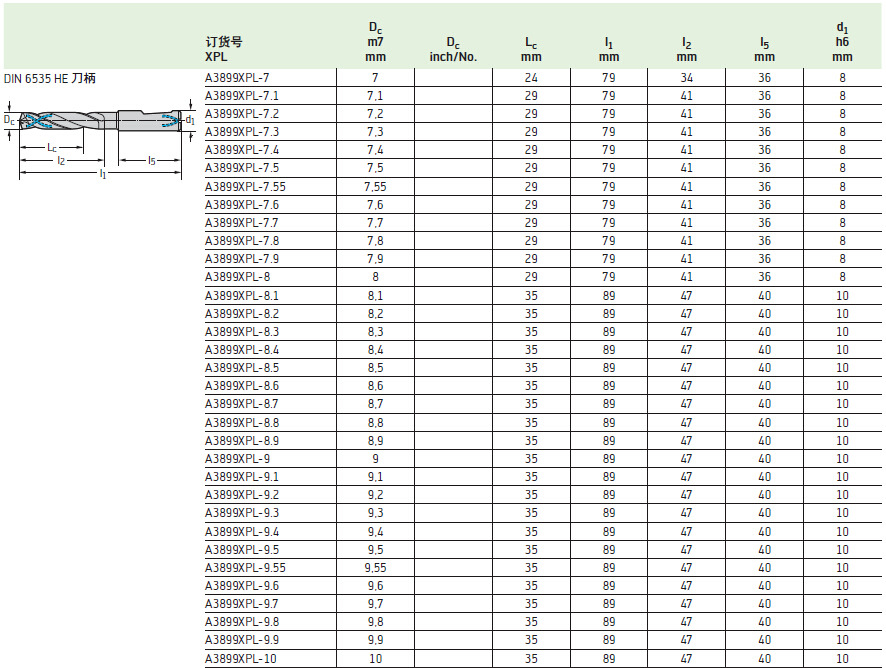Viewport: 886px width, 668px height.
Task: Select order number A3899XPL-7.6
Action: coord(241,205)
